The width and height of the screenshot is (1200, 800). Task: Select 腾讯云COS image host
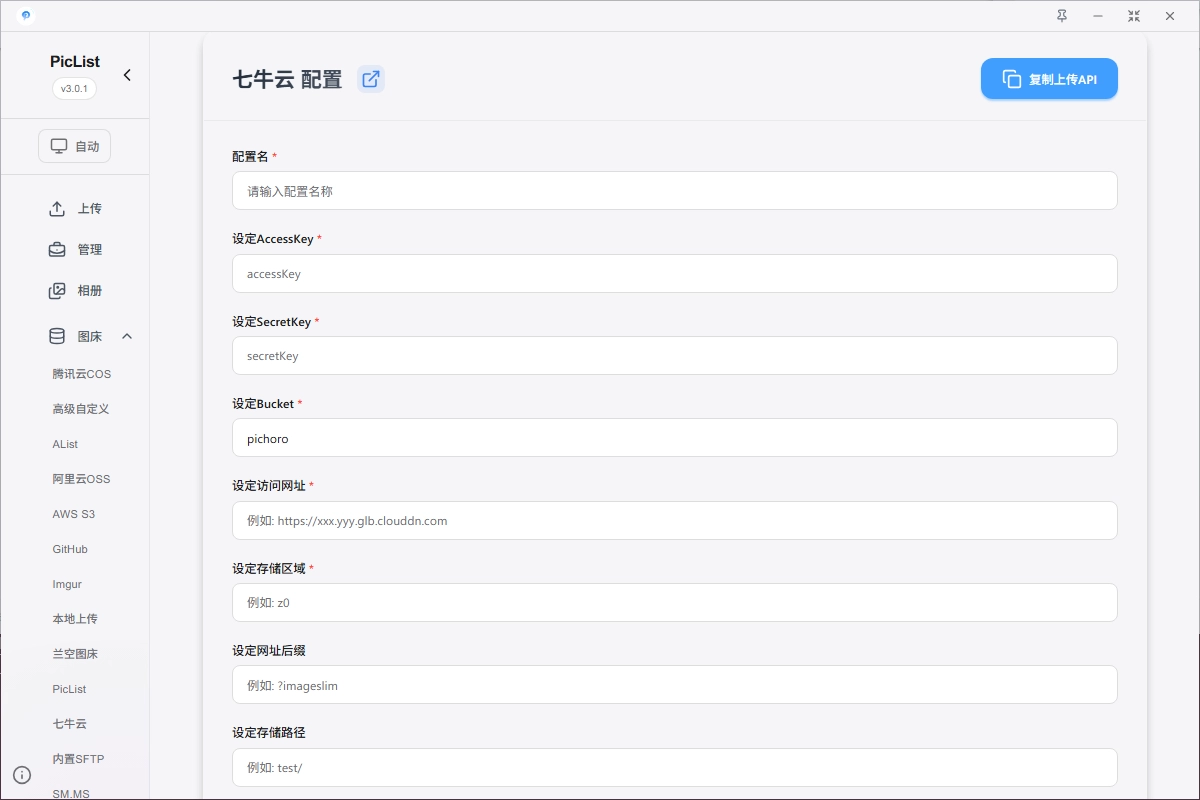coord(82,374)
